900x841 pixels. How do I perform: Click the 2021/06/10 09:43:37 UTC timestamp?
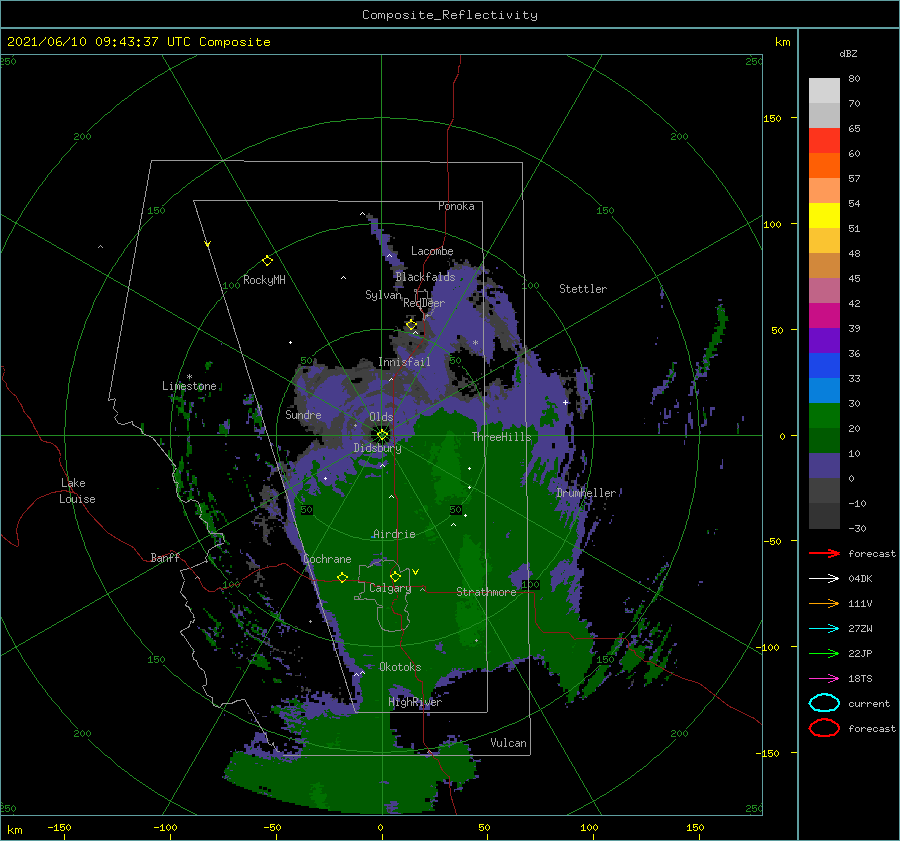coord(138,42)
